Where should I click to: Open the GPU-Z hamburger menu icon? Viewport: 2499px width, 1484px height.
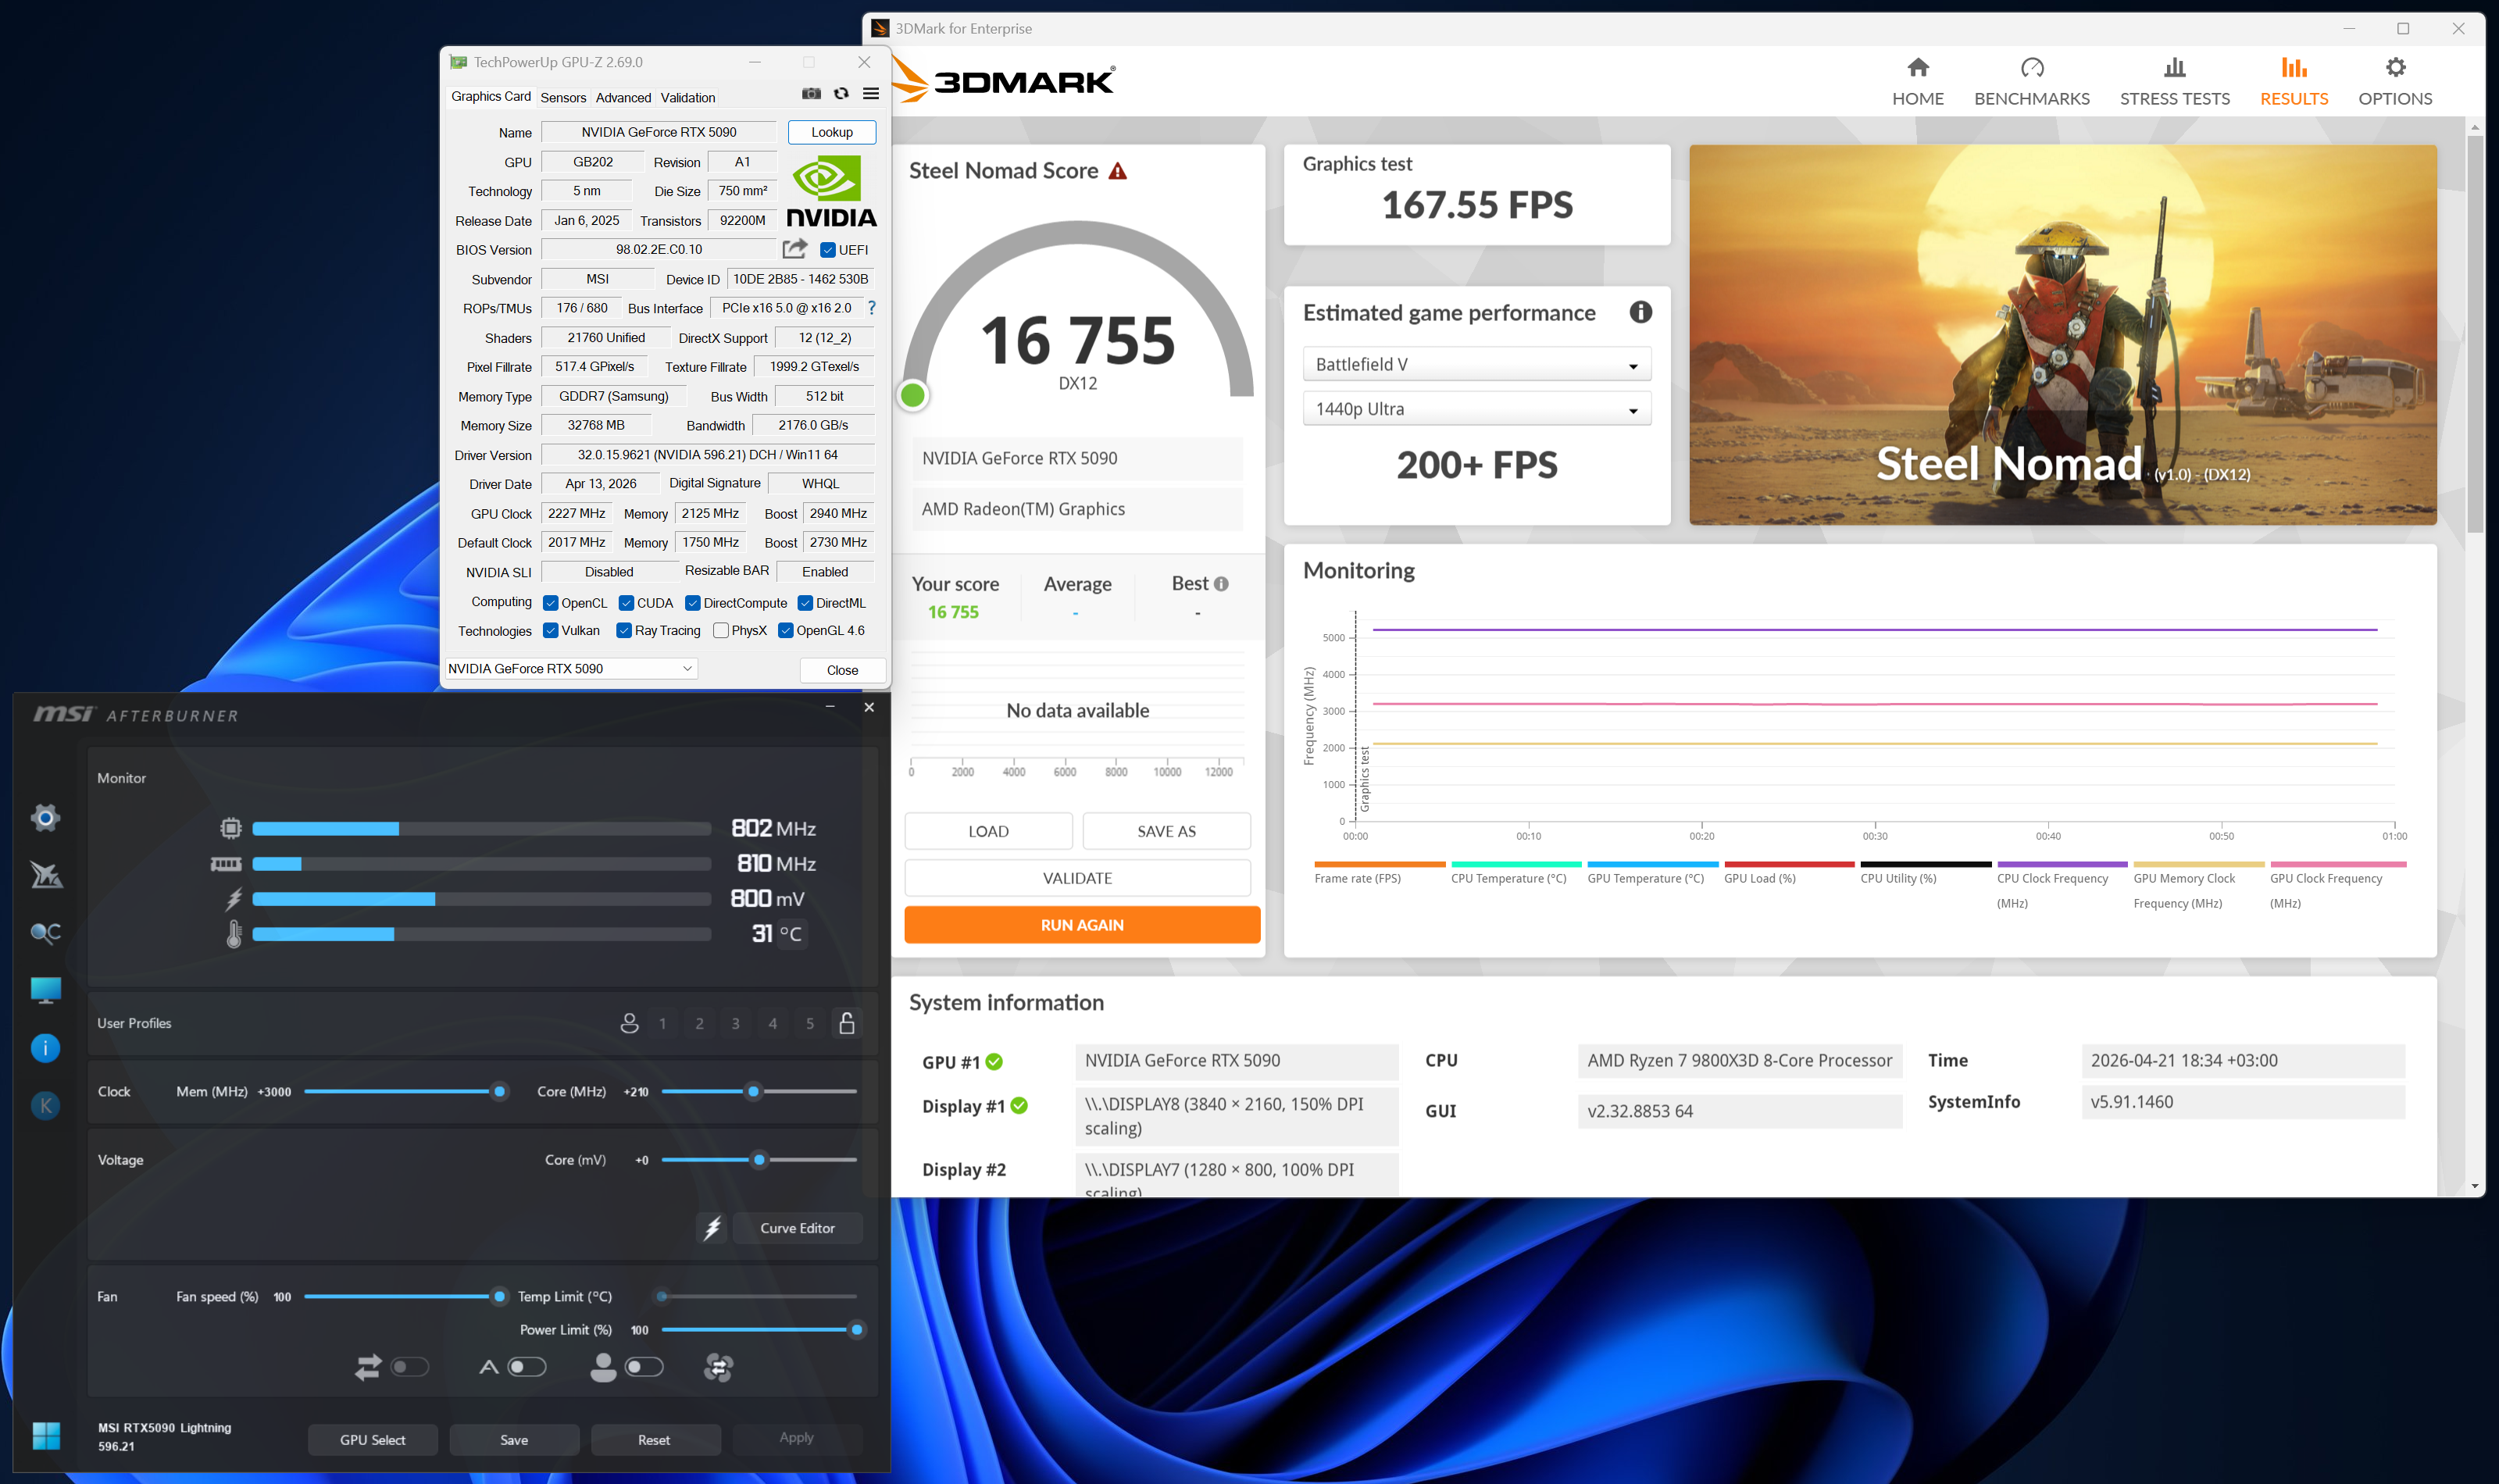point(871,94)
